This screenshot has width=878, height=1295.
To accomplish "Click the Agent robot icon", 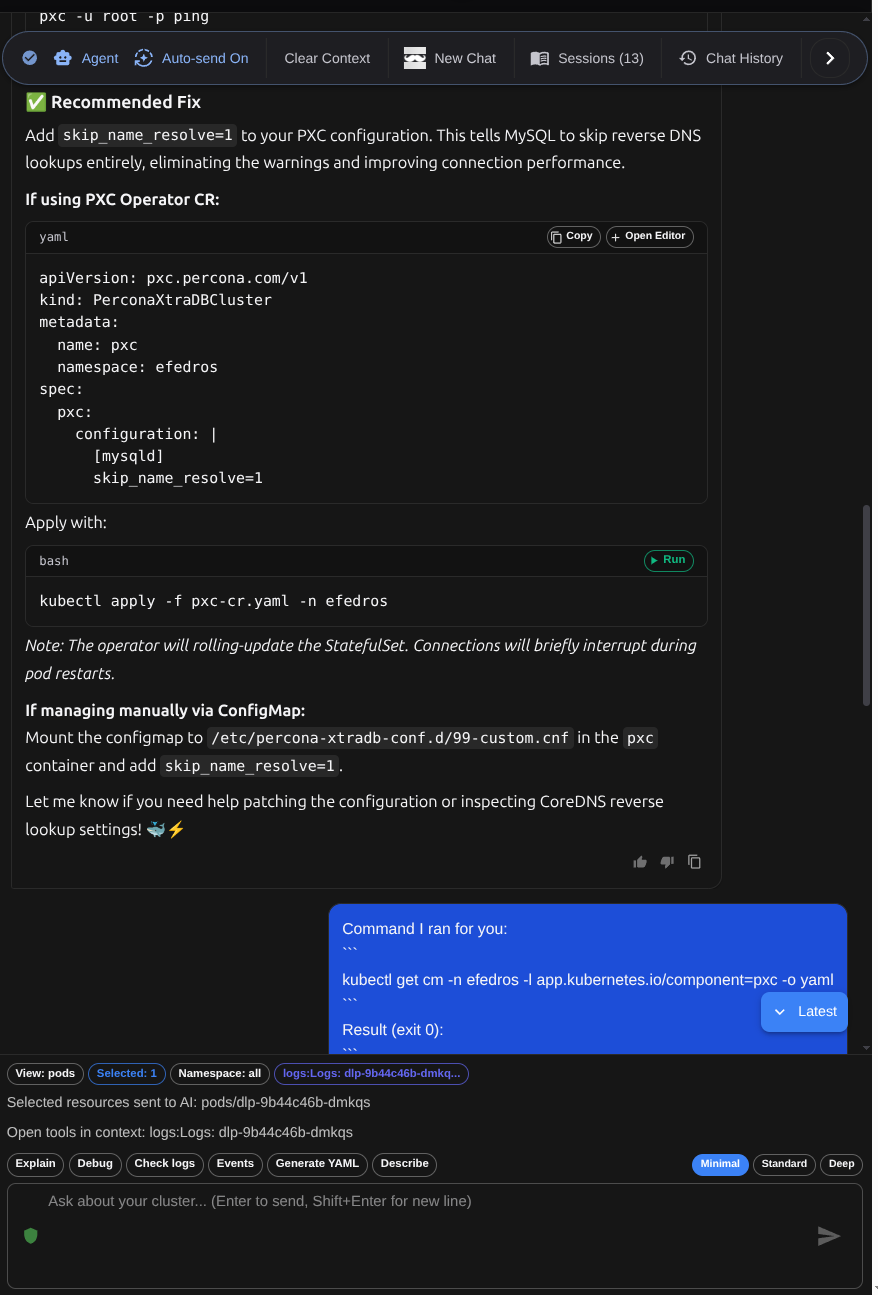I will 63,58.
